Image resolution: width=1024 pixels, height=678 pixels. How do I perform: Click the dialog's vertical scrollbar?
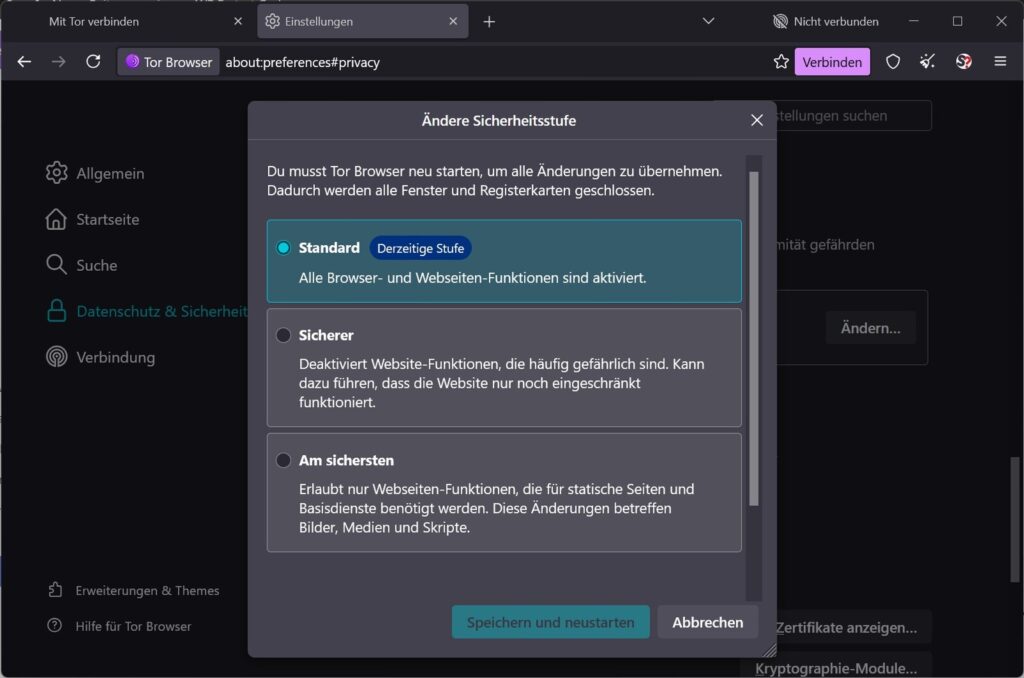[x=754, y=338]
